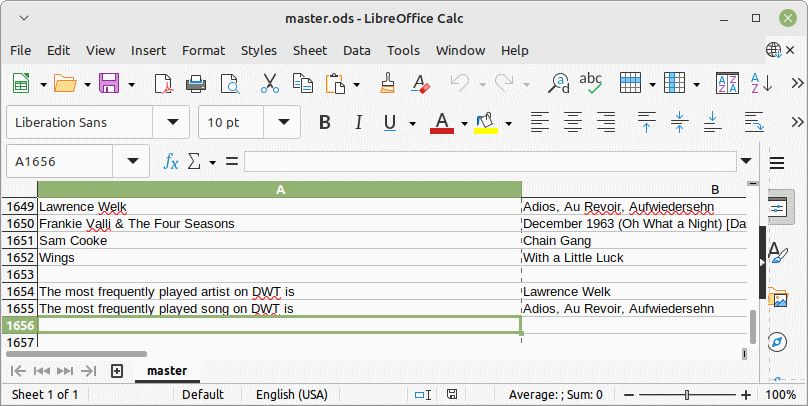
Task: Align cell content to top
Action: click(647, 123)
